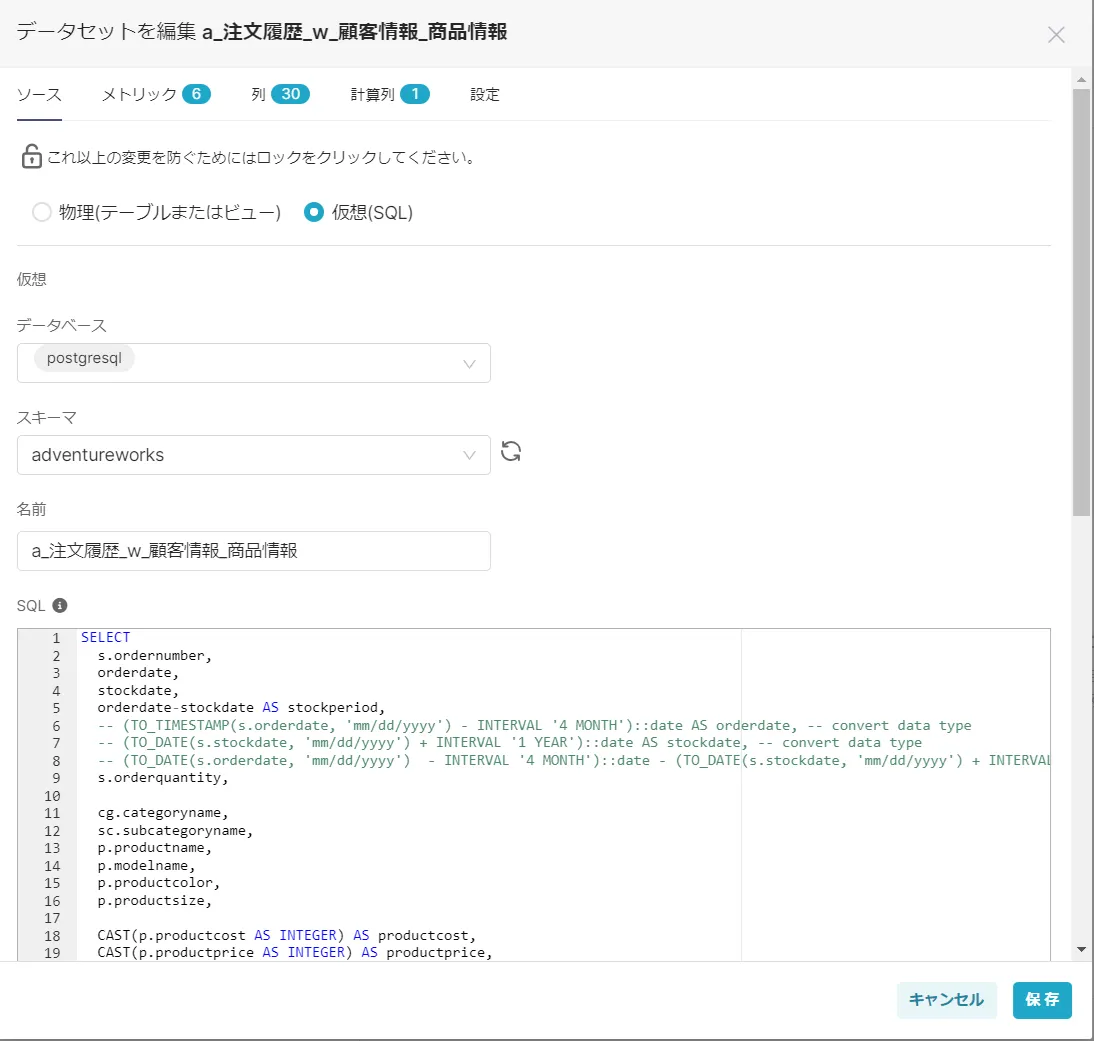Click scrollbar up arrow at top
The width and height of the screenshot is (1094, 1041).
pos(1081,80)
